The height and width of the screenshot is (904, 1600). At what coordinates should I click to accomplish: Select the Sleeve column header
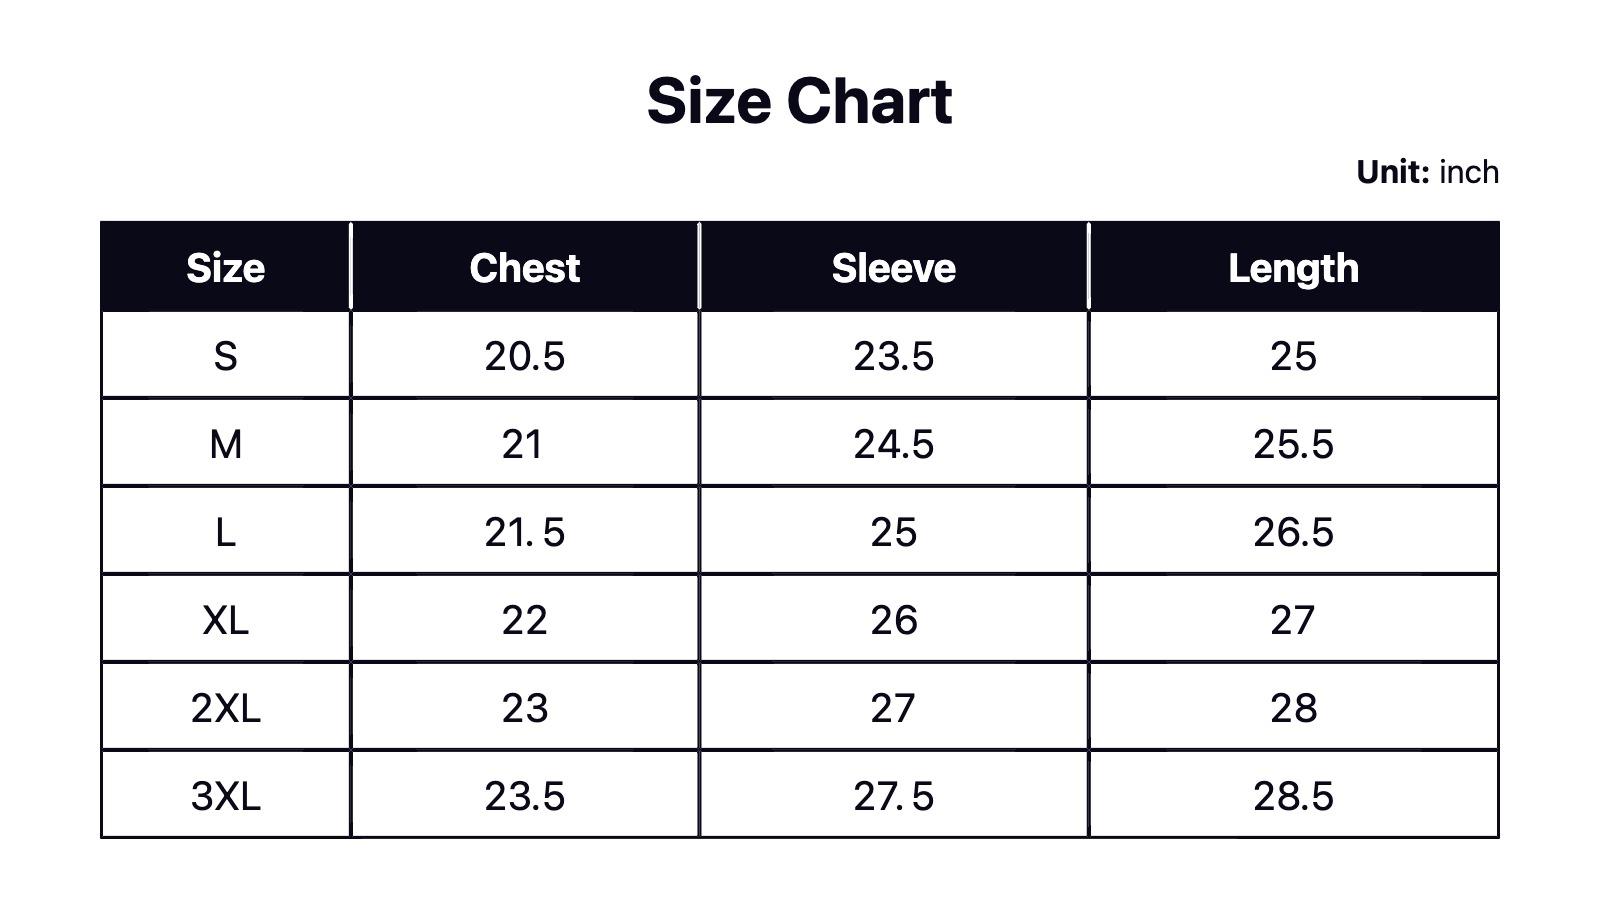893,268
